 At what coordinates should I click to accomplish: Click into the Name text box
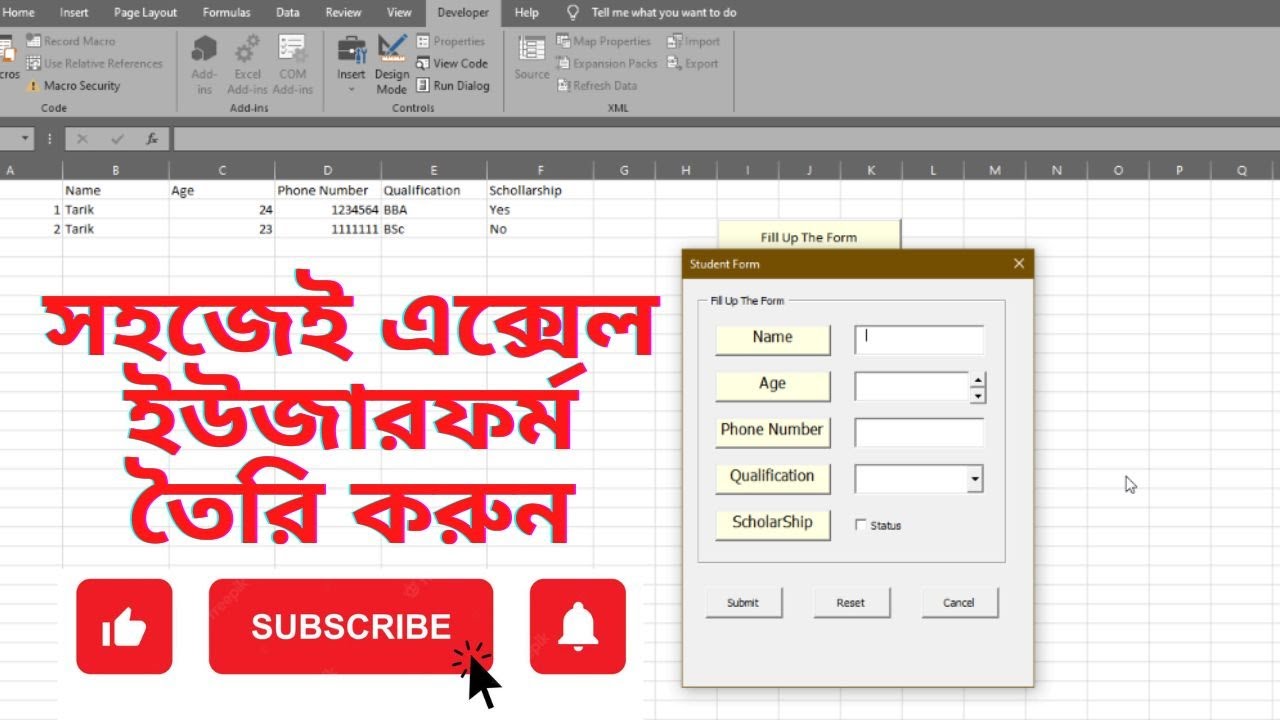tap(919, 340)
